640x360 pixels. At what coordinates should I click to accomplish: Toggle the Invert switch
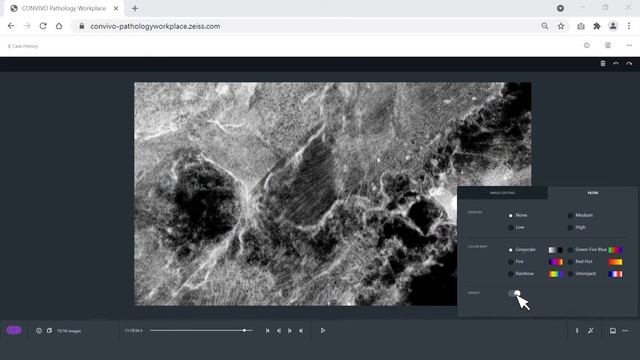[x=514, y=293]
